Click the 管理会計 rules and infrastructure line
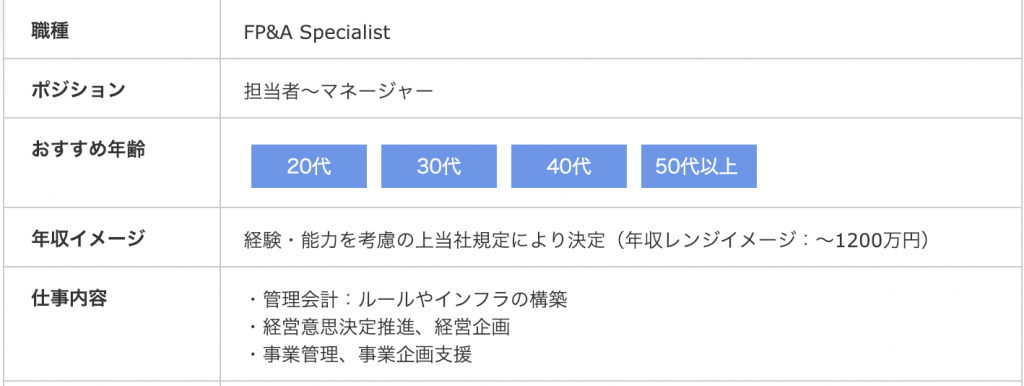Viewport: 1024px width, 386px height. click(408, 300)
